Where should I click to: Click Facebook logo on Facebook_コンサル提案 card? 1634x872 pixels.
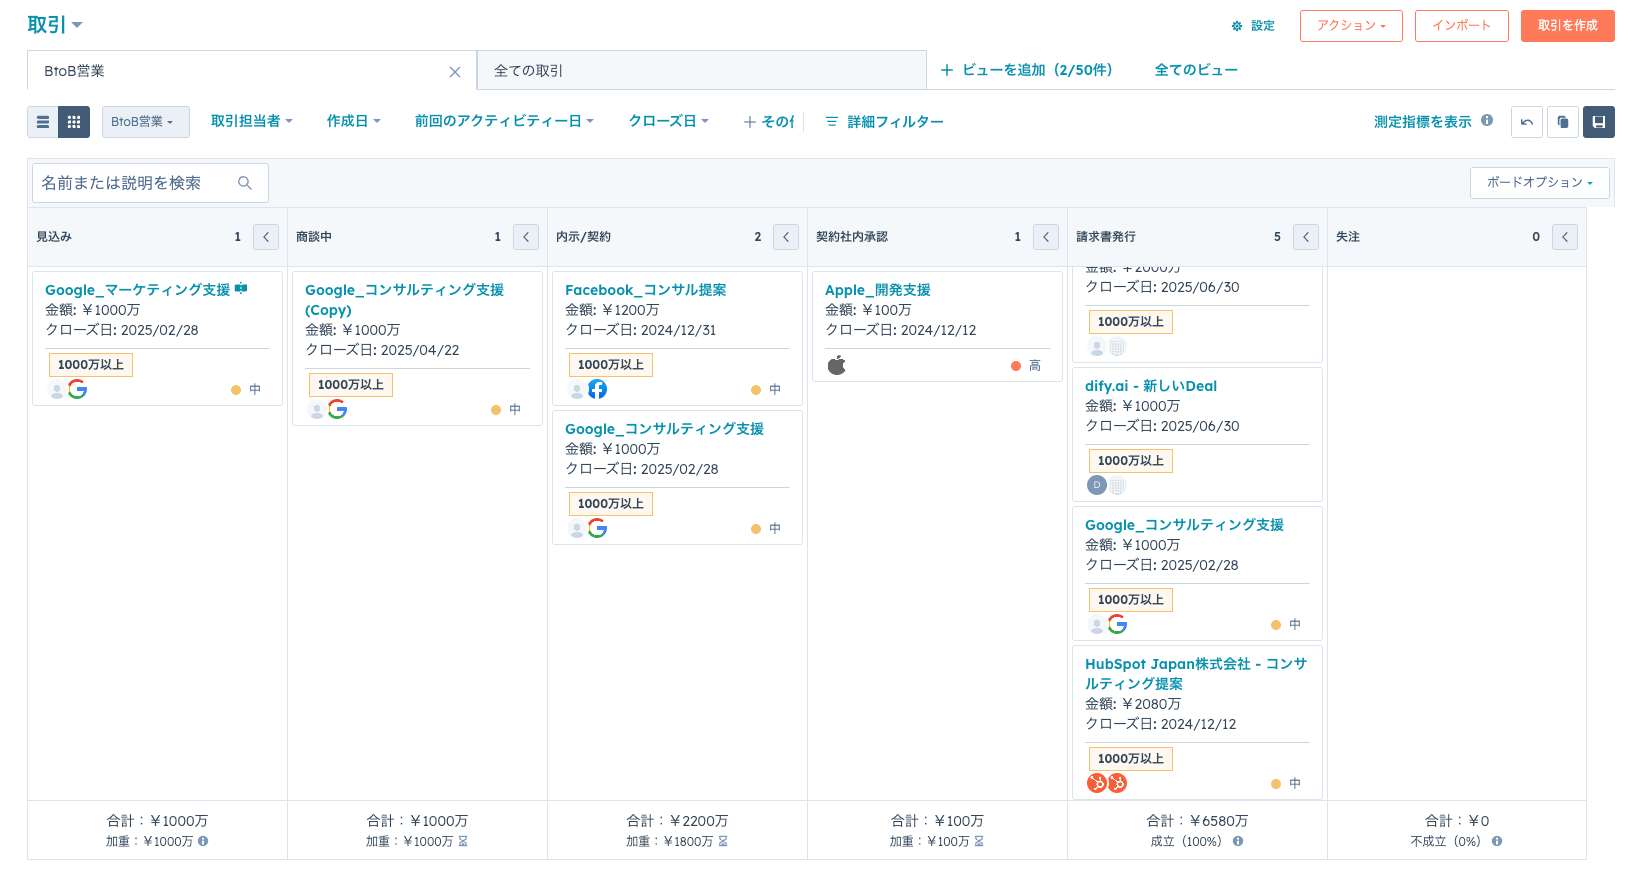pos(597,389)
